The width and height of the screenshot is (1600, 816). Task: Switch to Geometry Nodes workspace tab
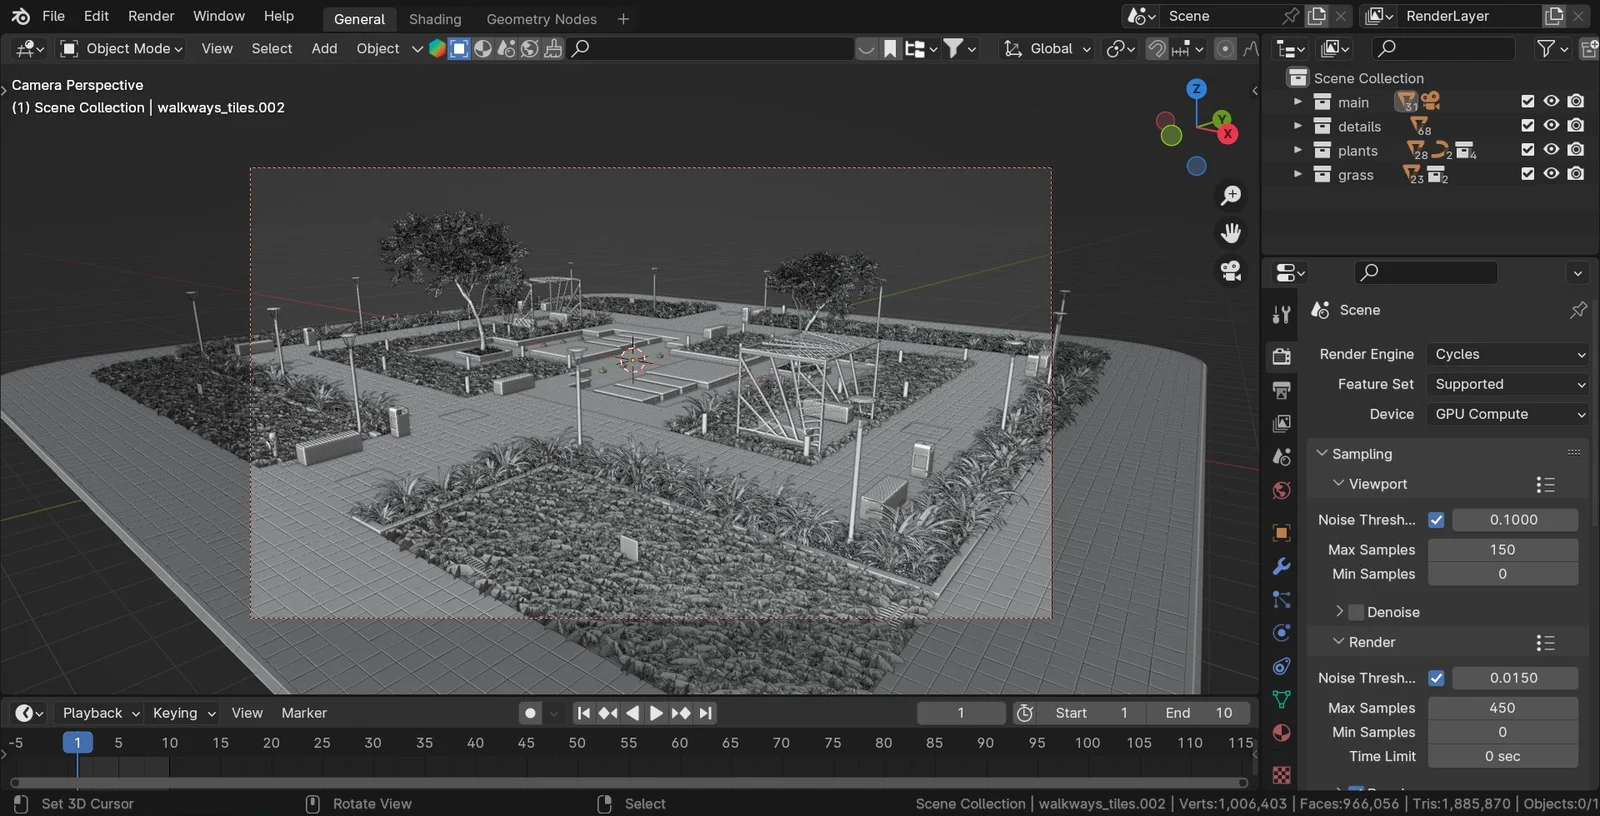541,19
